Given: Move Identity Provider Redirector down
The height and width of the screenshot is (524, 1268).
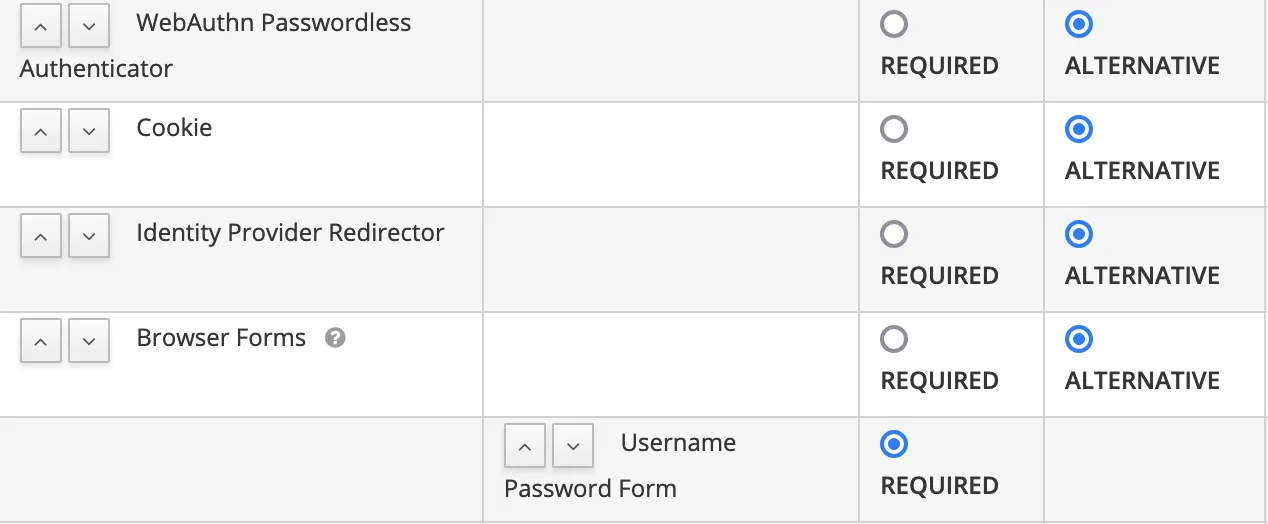Looking at the screenshot, I should pos(89,237).
